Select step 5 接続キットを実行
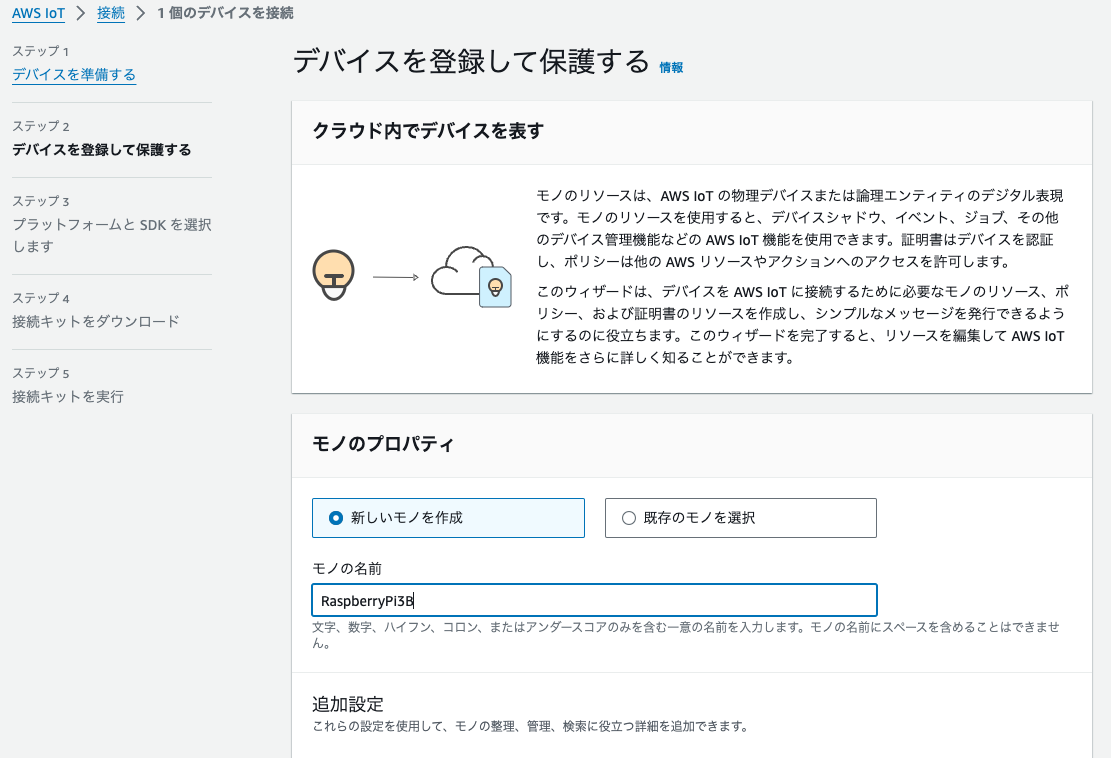 [68, 396]
